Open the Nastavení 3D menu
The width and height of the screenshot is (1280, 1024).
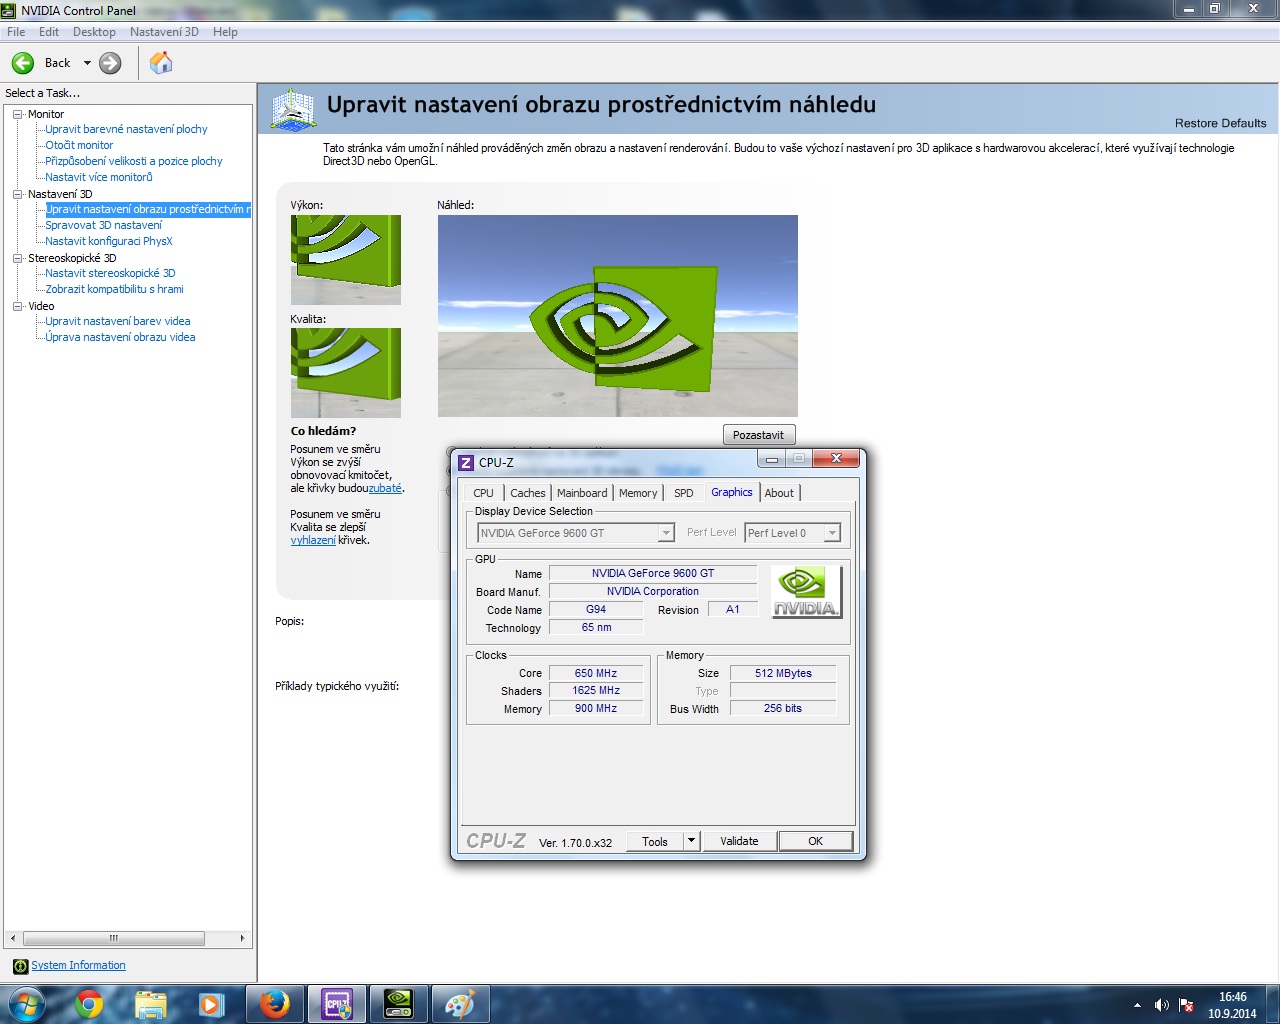click(x=164, y=32)
